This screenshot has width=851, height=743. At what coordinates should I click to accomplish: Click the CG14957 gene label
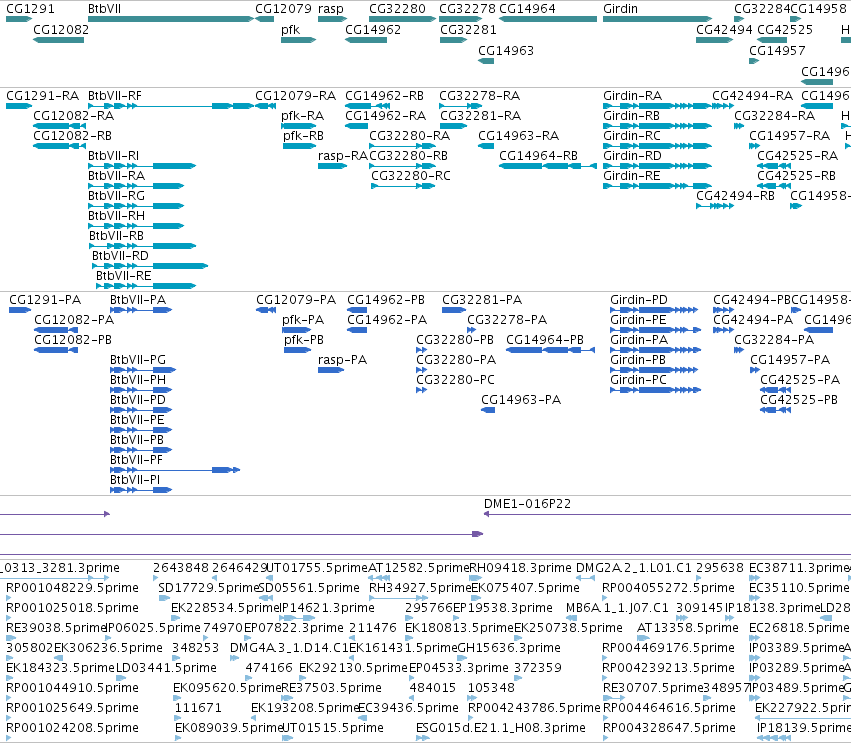(x=777, y=50)
